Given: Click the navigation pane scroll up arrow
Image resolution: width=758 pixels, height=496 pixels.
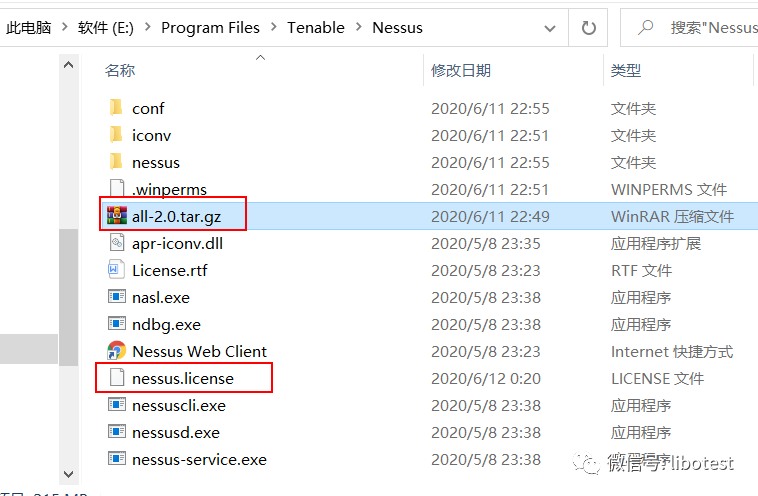Looking at the screenshot, I should pos(69,65).
